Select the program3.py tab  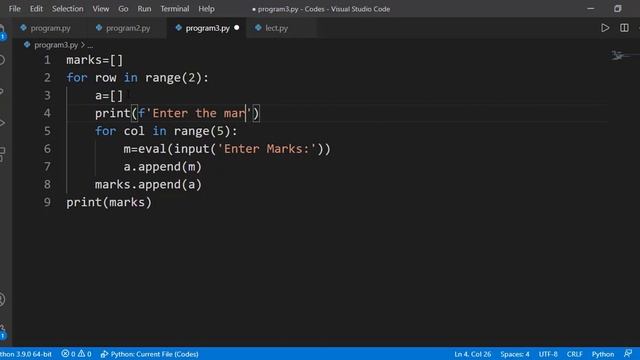pyautogui.click(x=207, y=28)
